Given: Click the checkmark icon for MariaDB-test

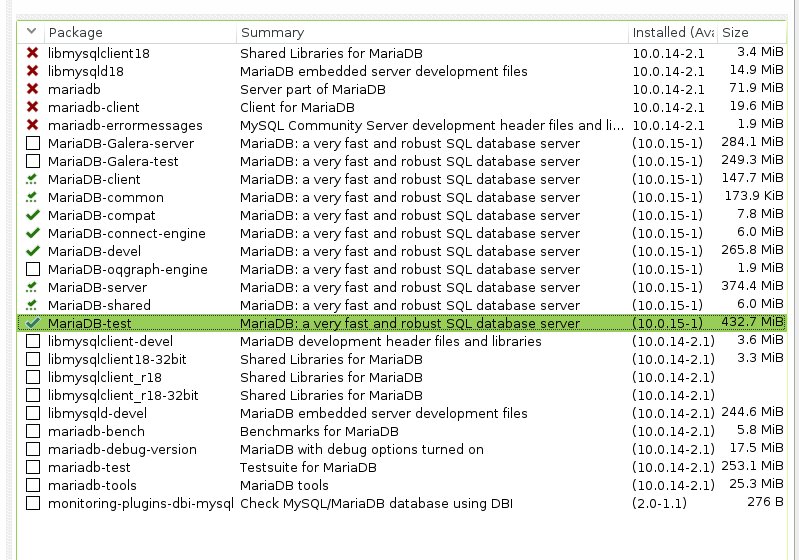Looking at the screenshot, I should tap(33, 323).
